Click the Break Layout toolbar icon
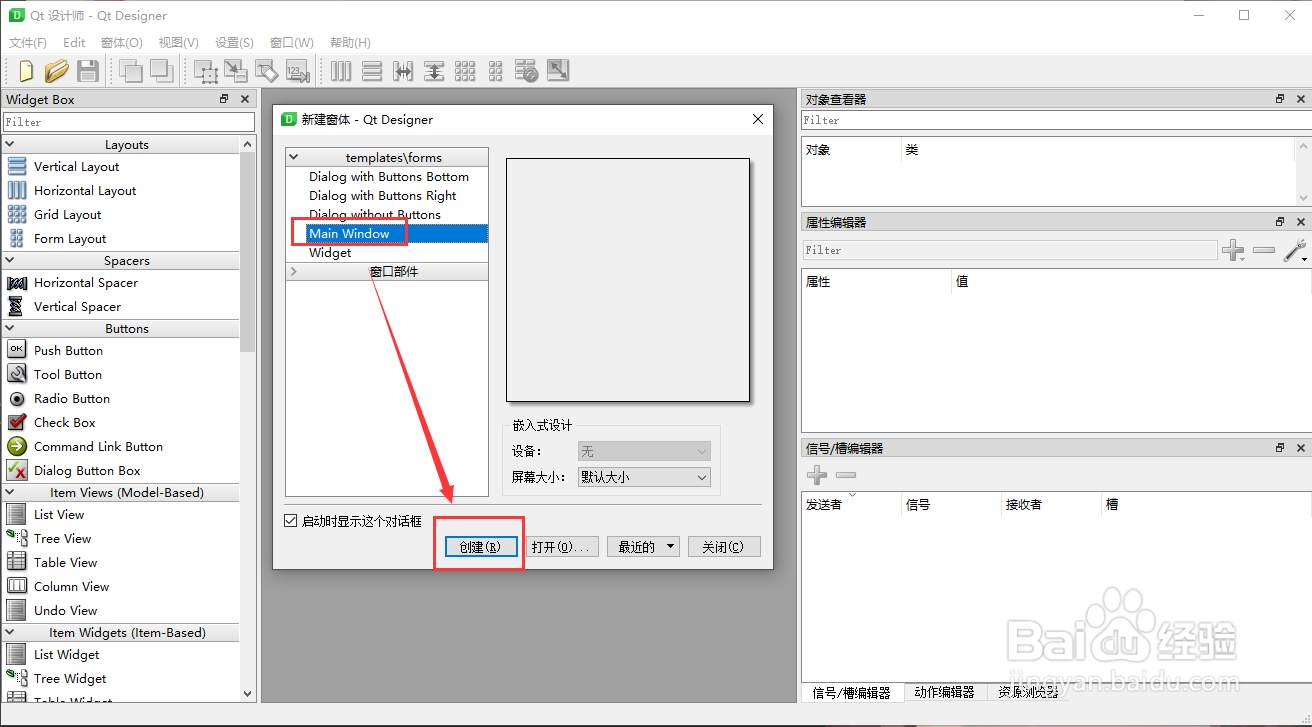1312x727 pixels. coord(527,71)
